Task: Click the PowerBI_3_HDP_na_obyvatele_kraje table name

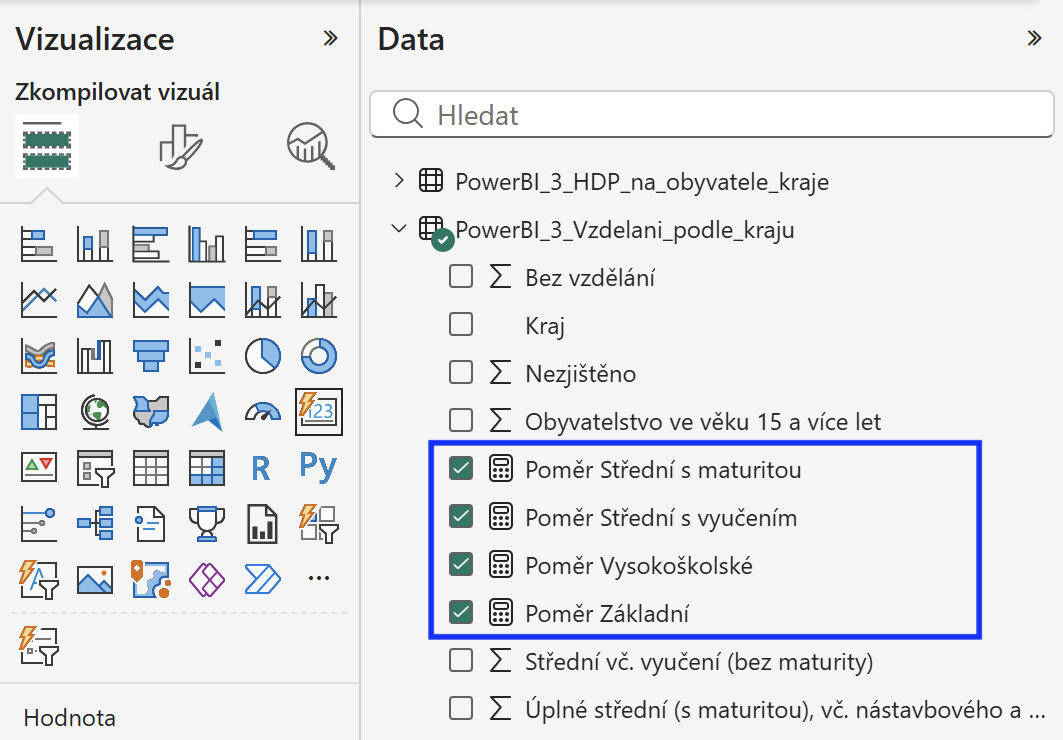Action: (x=642, y=182)
